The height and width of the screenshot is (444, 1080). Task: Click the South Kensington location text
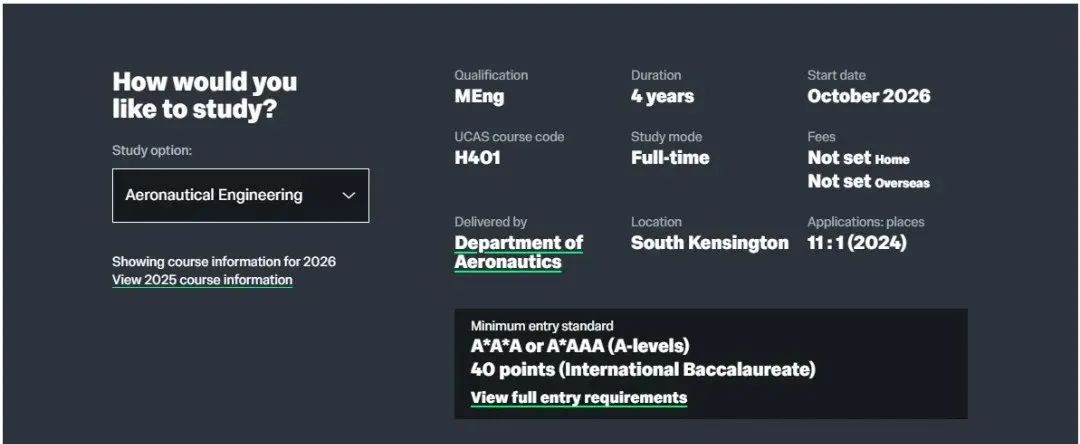pyautogui.click(x=709, y=243)
